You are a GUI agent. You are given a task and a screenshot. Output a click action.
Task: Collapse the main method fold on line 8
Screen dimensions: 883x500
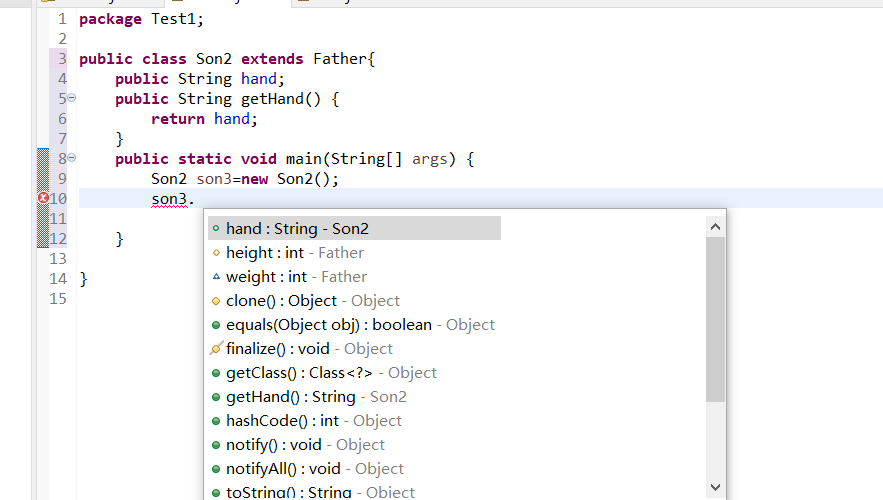coord(72,158)
